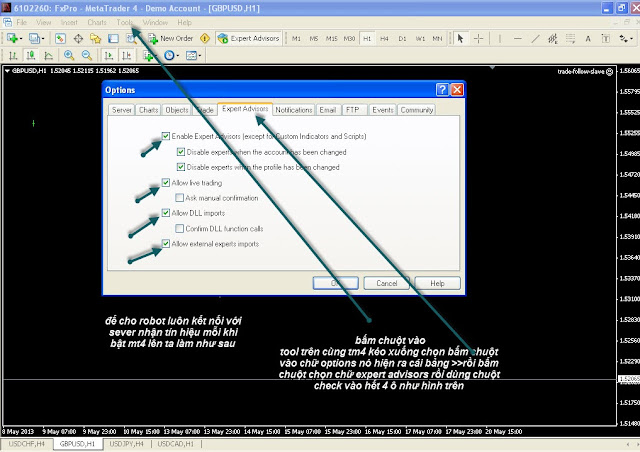Click the New Order toolbar button
This screenshot has width=640, height=452.
(171, 38)
